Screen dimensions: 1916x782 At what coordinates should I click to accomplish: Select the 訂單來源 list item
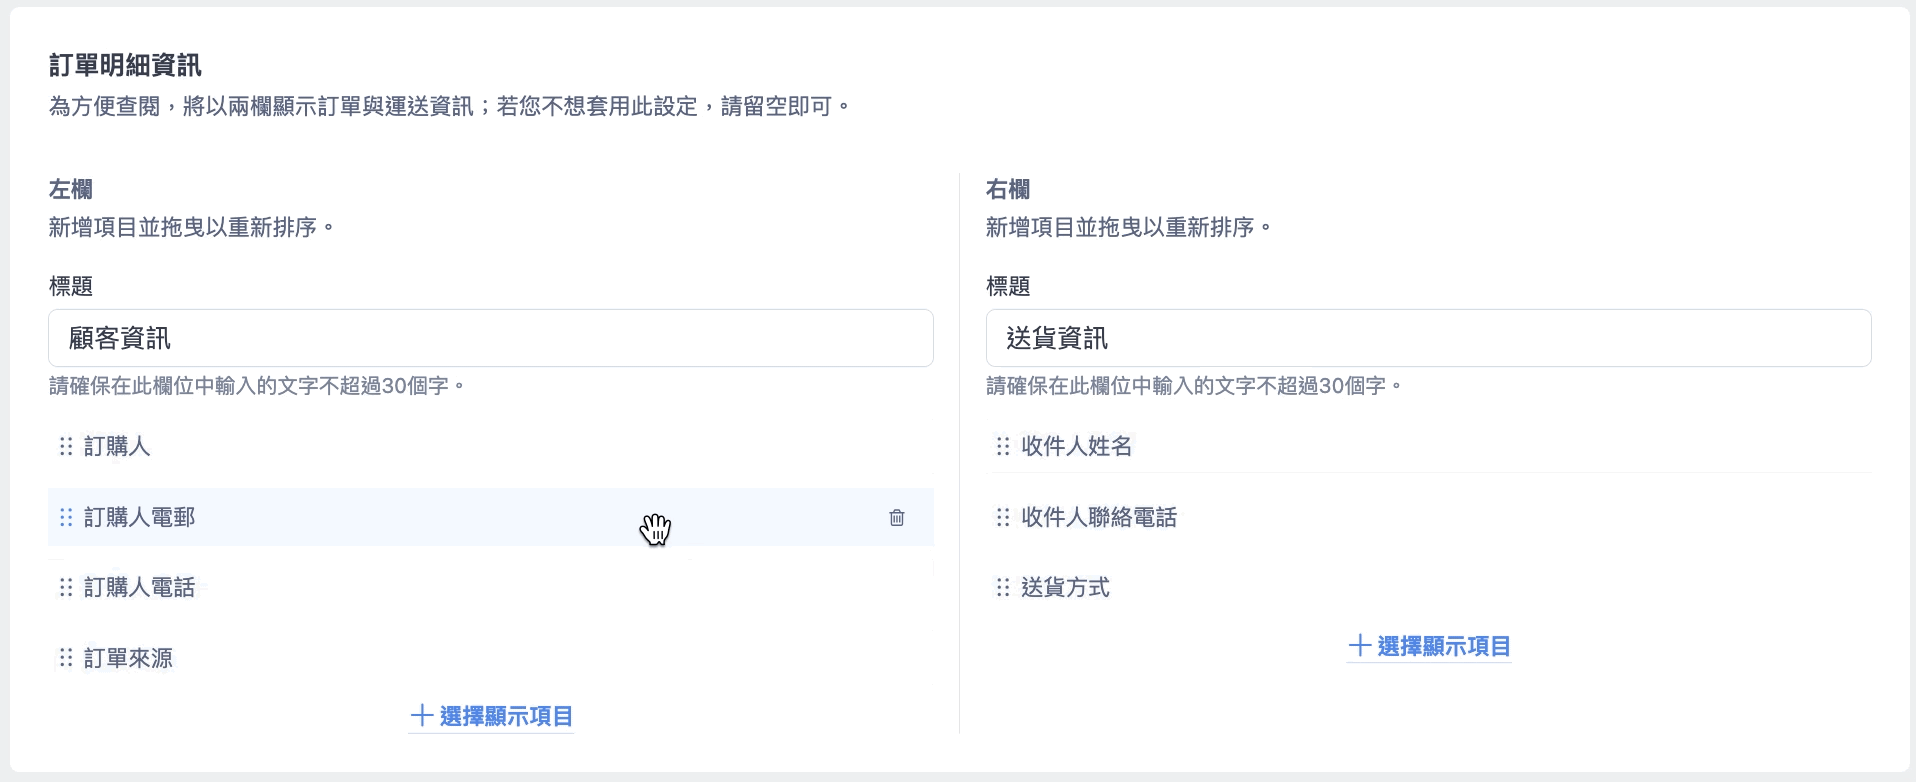point(491,658)
